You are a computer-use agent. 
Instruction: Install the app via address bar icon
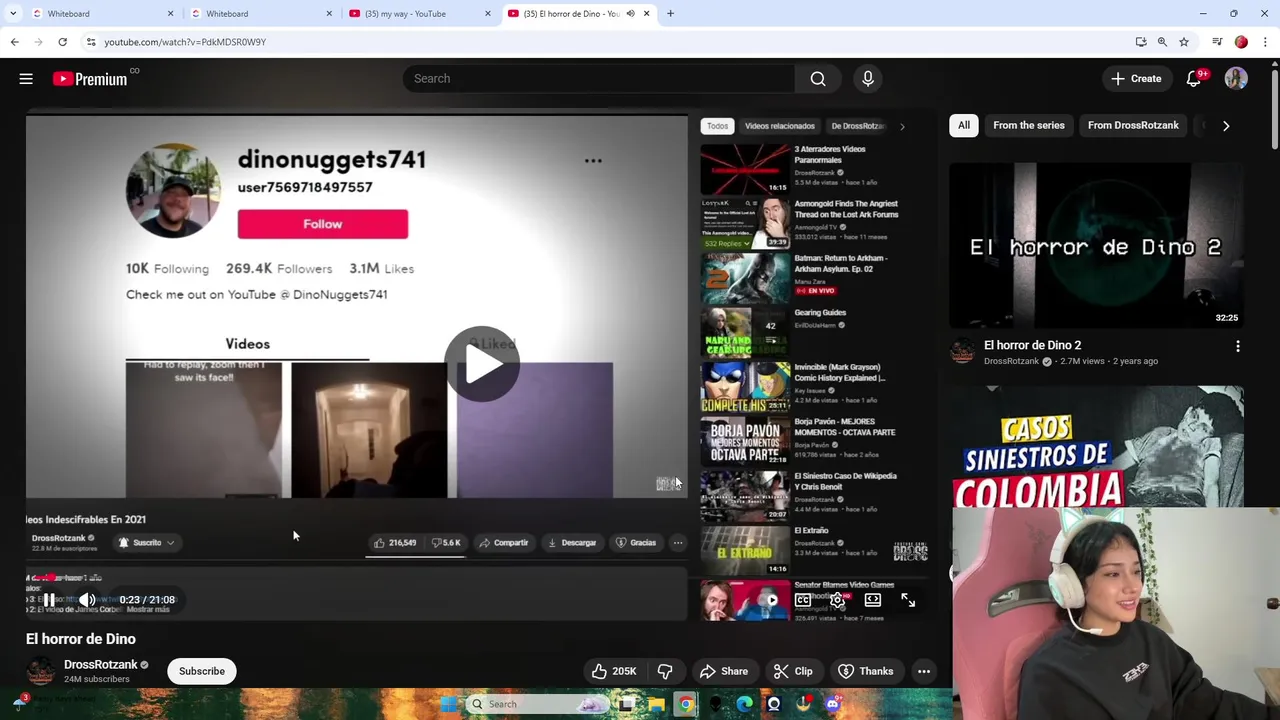point(1141,42)
